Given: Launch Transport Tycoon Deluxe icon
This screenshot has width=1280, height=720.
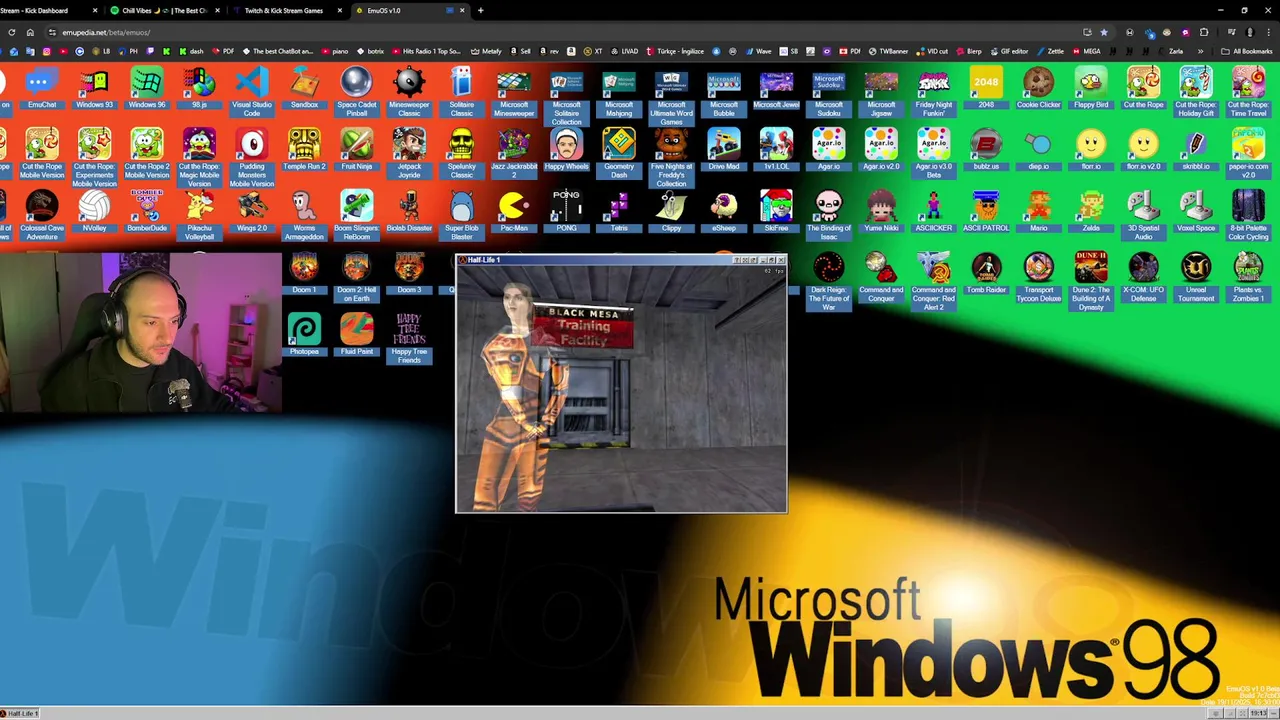Looking at the screenshot, I should click(1038, 277).
